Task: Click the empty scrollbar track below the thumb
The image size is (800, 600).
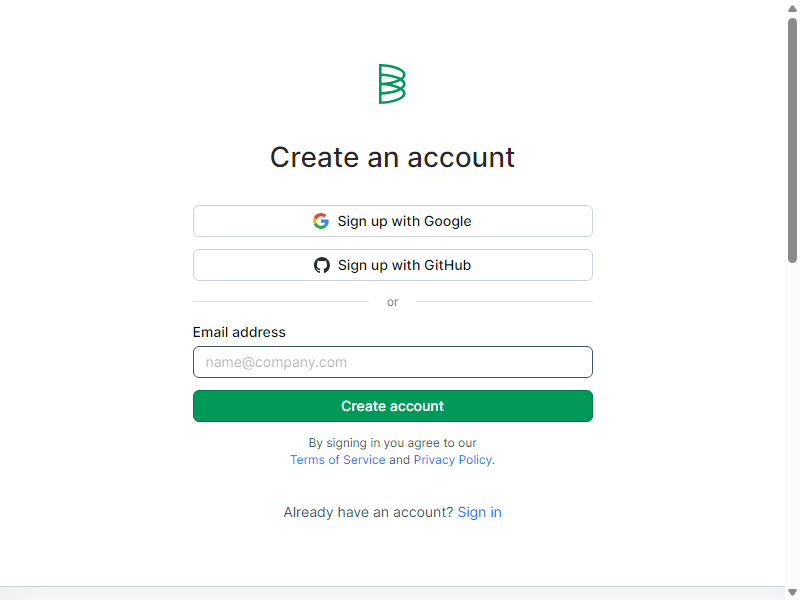Action: coord(792,423)
